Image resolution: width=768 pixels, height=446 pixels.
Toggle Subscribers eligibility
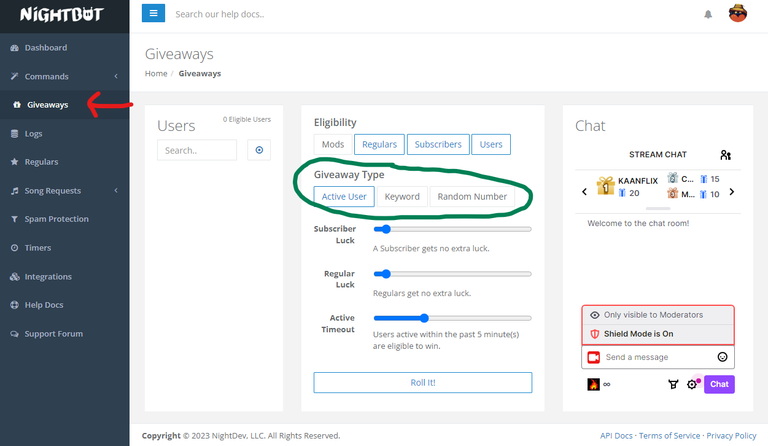[x=438, y=145]
